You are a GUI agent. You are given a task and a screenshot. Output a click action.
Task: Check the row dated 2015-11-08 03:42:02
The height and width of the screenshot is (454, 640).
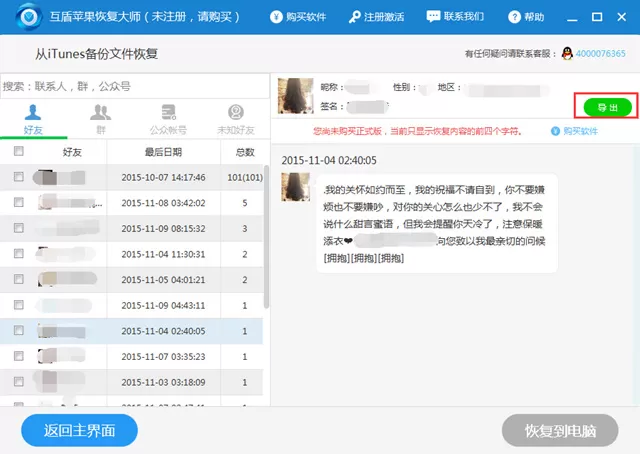point(18,202)
